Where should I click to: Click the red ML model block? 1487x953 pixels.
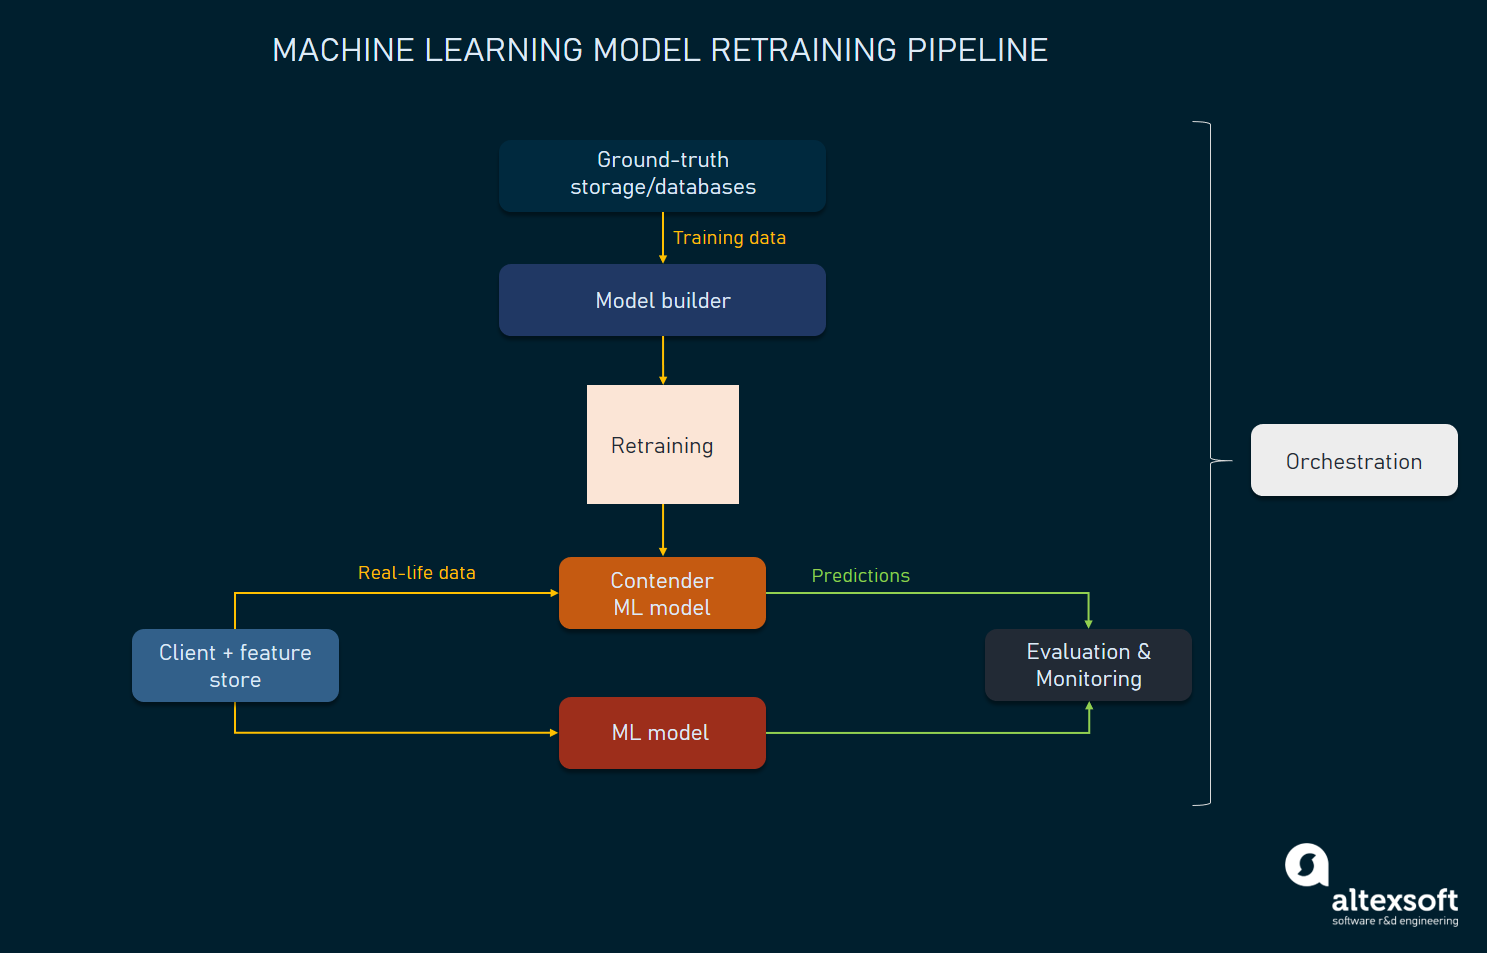[x=662, y=733]
